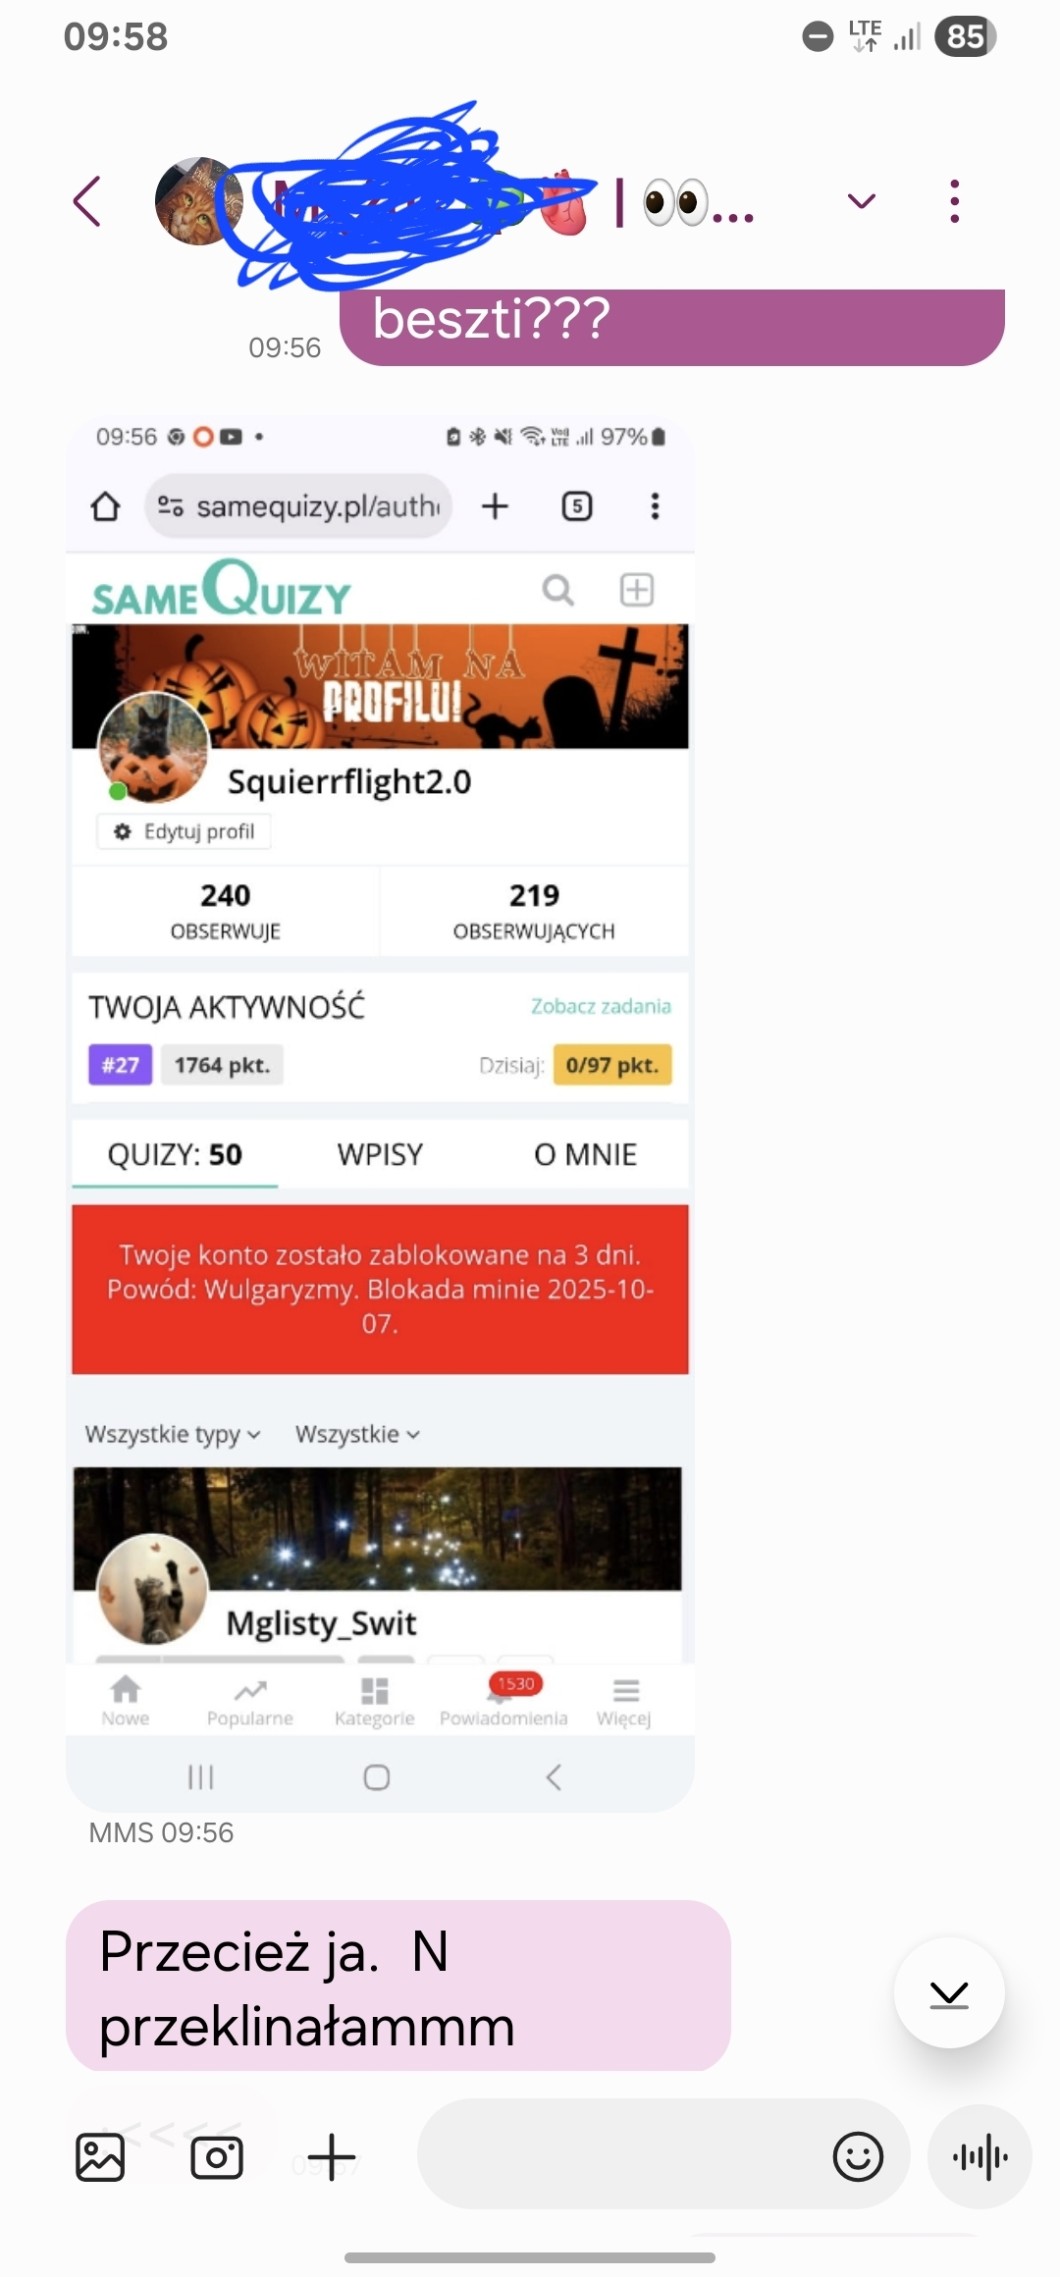The width and height of the screenshot is (1060, 2277).
Task: Tap the 'beszti???' sent message bubble
Action: pyautogui.click(x=672, y=327)
